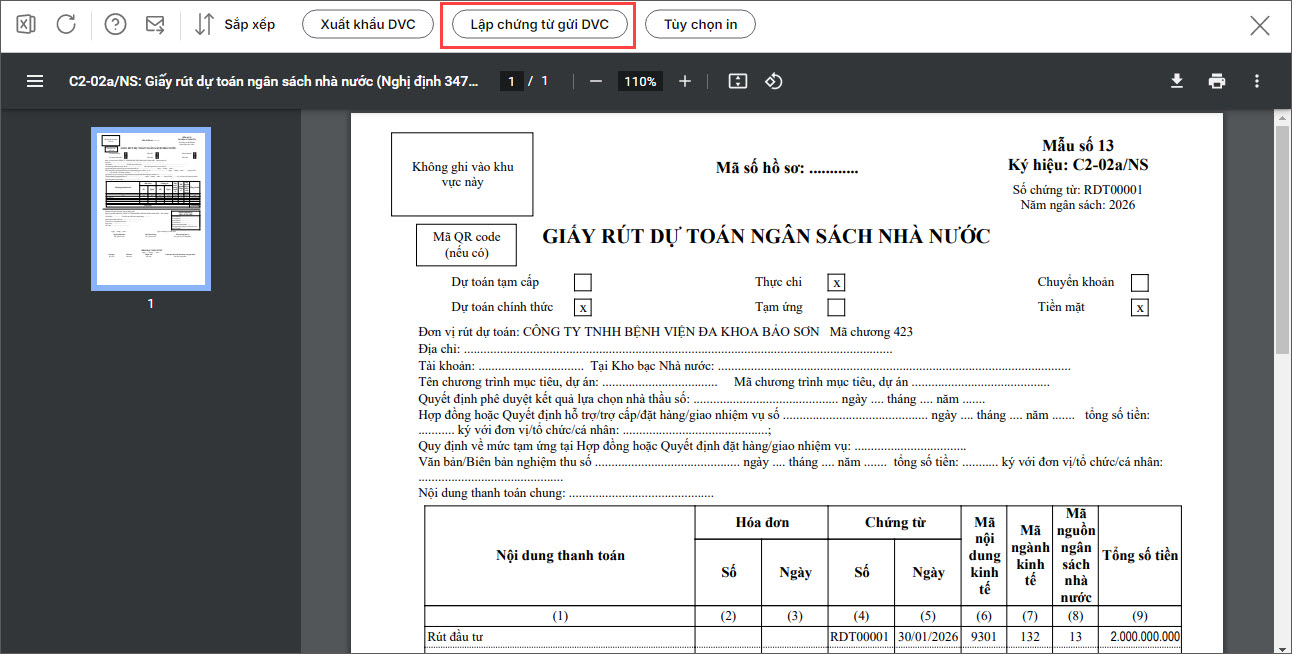Click the fit to page icon
1292x654 pixels.
tap(738, 81)
